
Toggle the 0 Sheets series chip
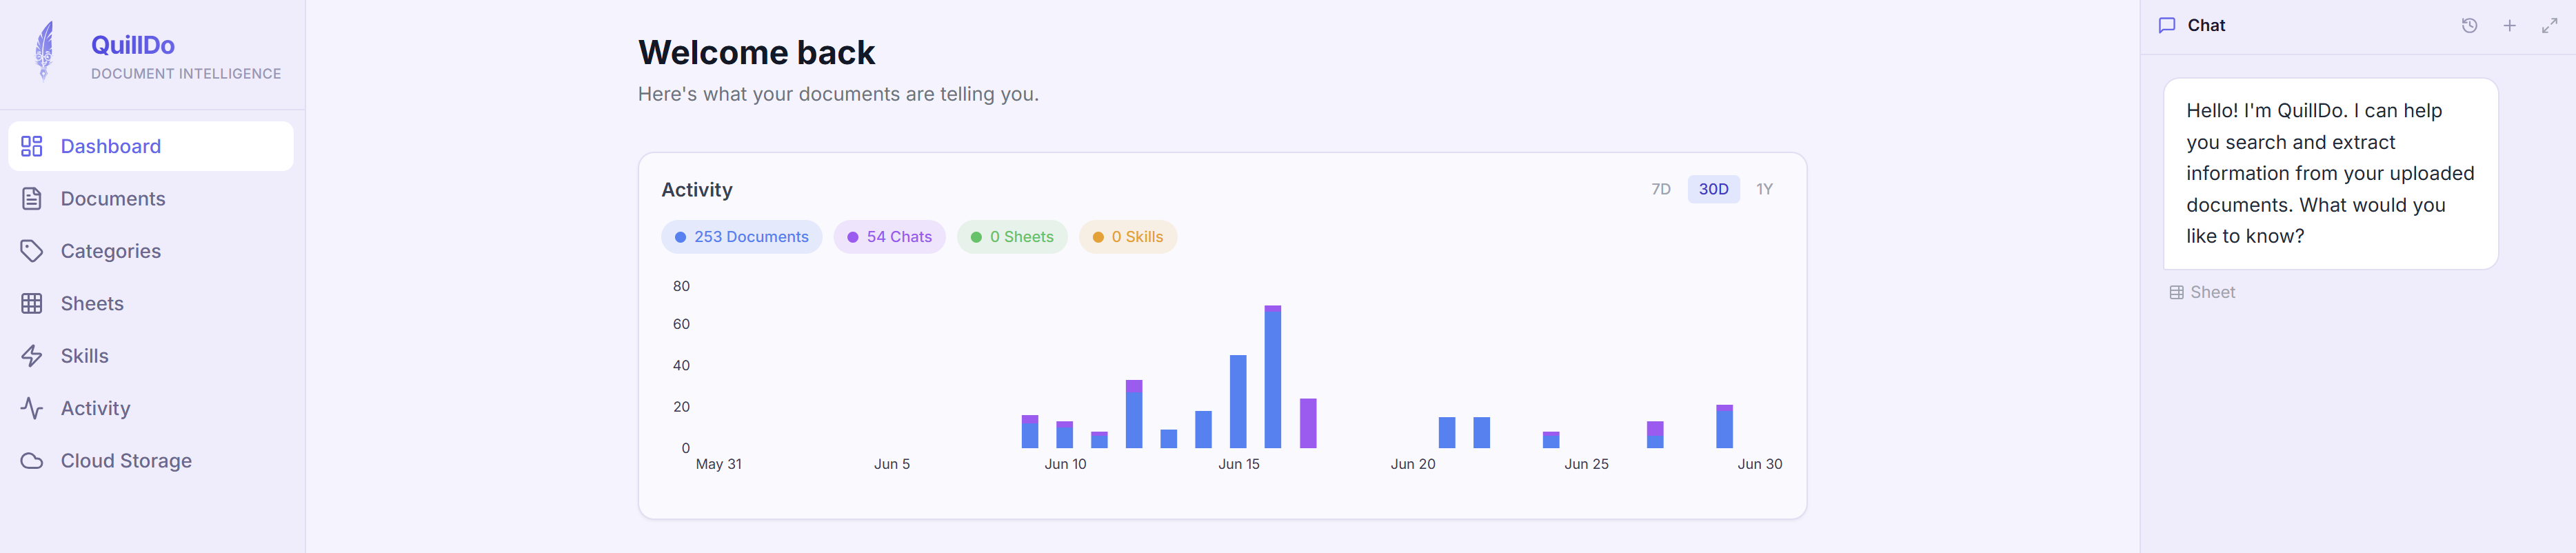pyautogui.click(x=1012, y=237)
